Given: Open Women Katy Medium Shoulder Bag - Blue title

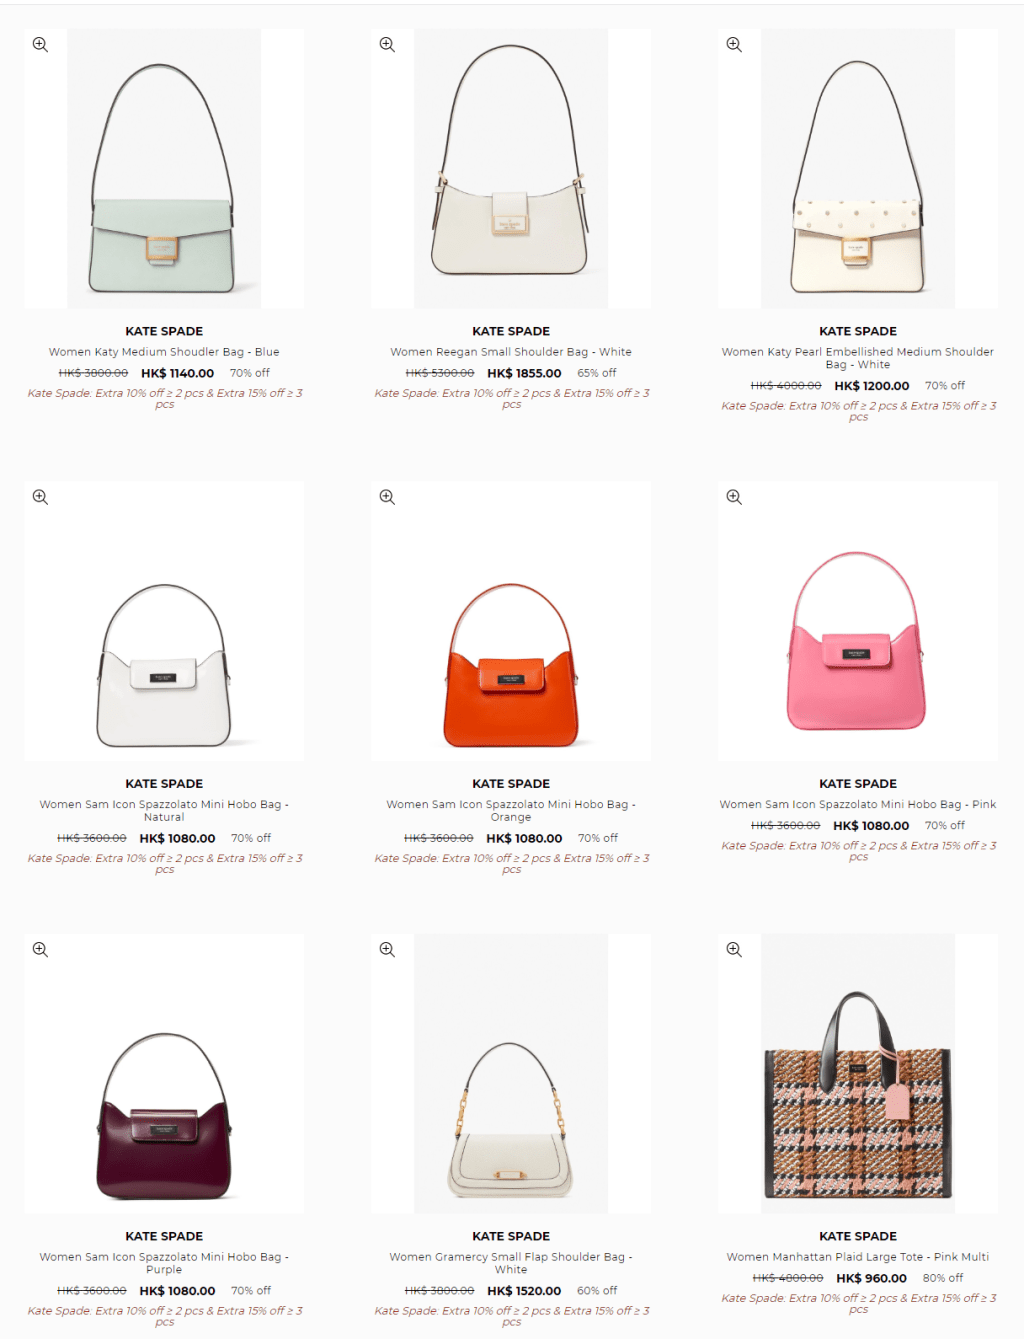Looking at the screenshot, I should 164,352.
